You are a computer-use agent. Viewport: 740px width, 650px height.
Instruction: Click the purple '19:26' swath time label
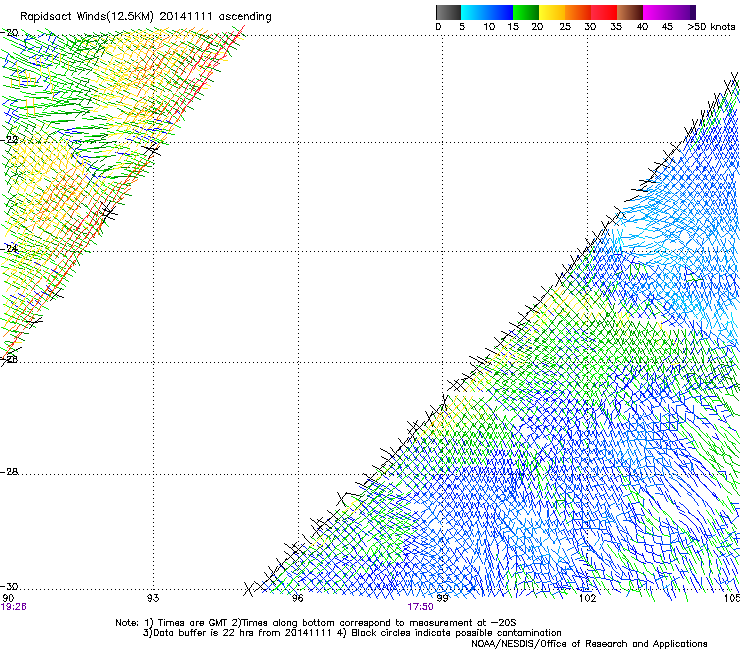click(14, 607)
